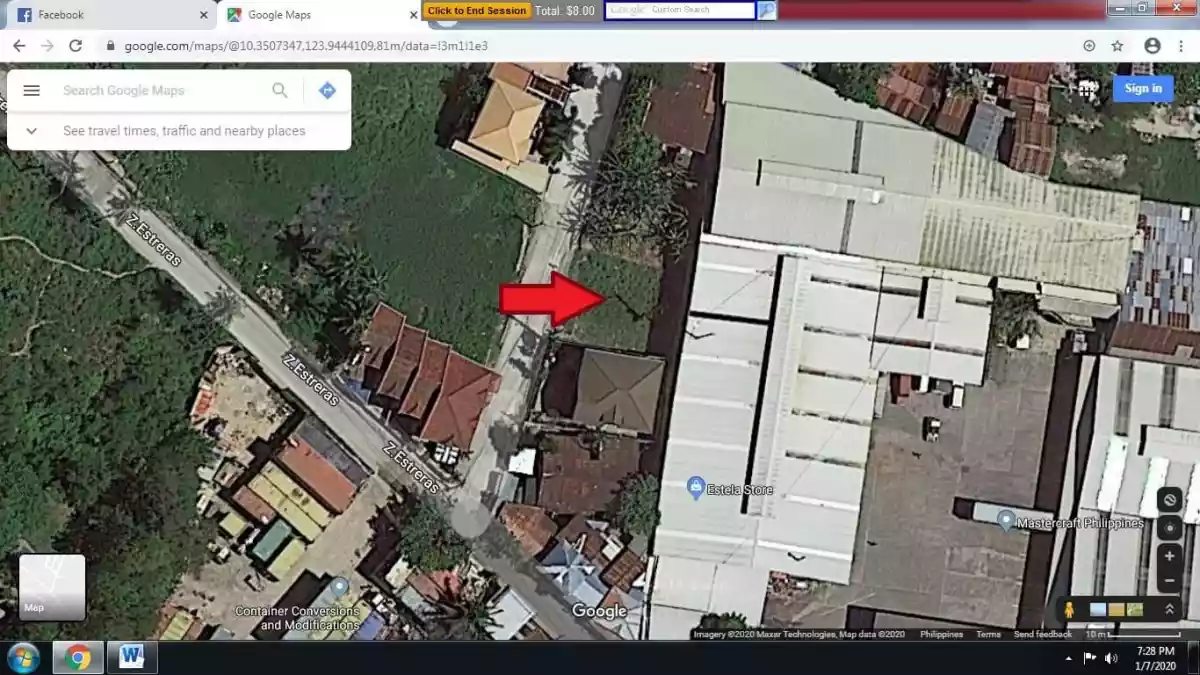Open the Google apps grid icon
1200x675 pixels.
point(1087,89)
